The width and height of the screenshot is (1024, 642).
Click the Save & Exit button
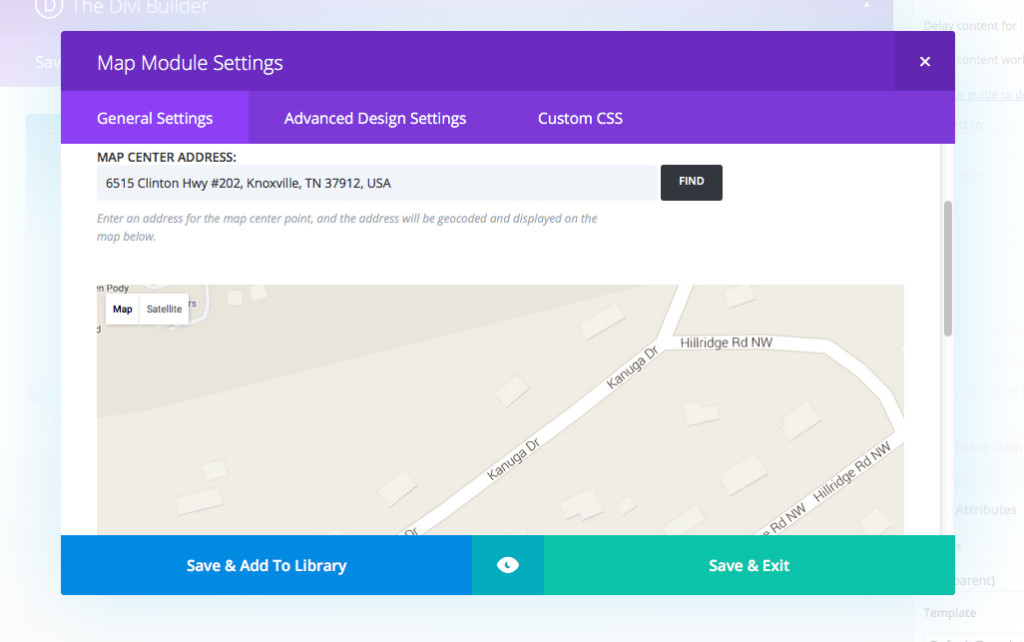coord(749,565)
